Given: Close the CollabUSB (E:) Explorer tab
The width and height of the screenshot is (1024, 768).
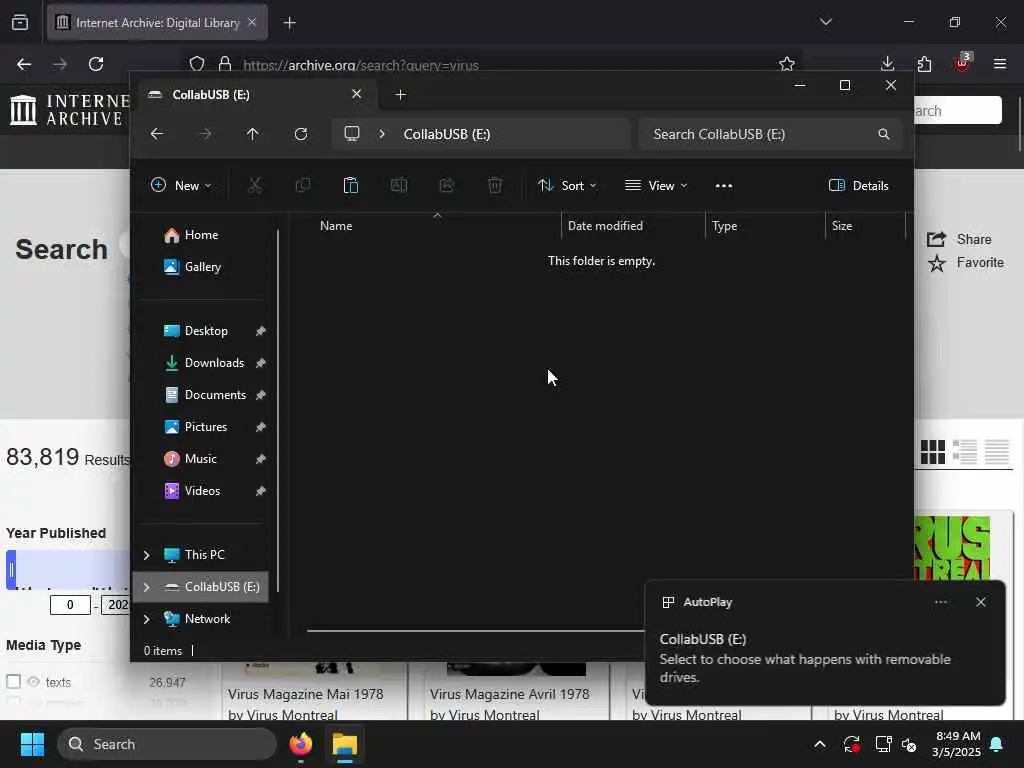Looking at the screenshot, I should pyautogui.click(x=357, y=94).
